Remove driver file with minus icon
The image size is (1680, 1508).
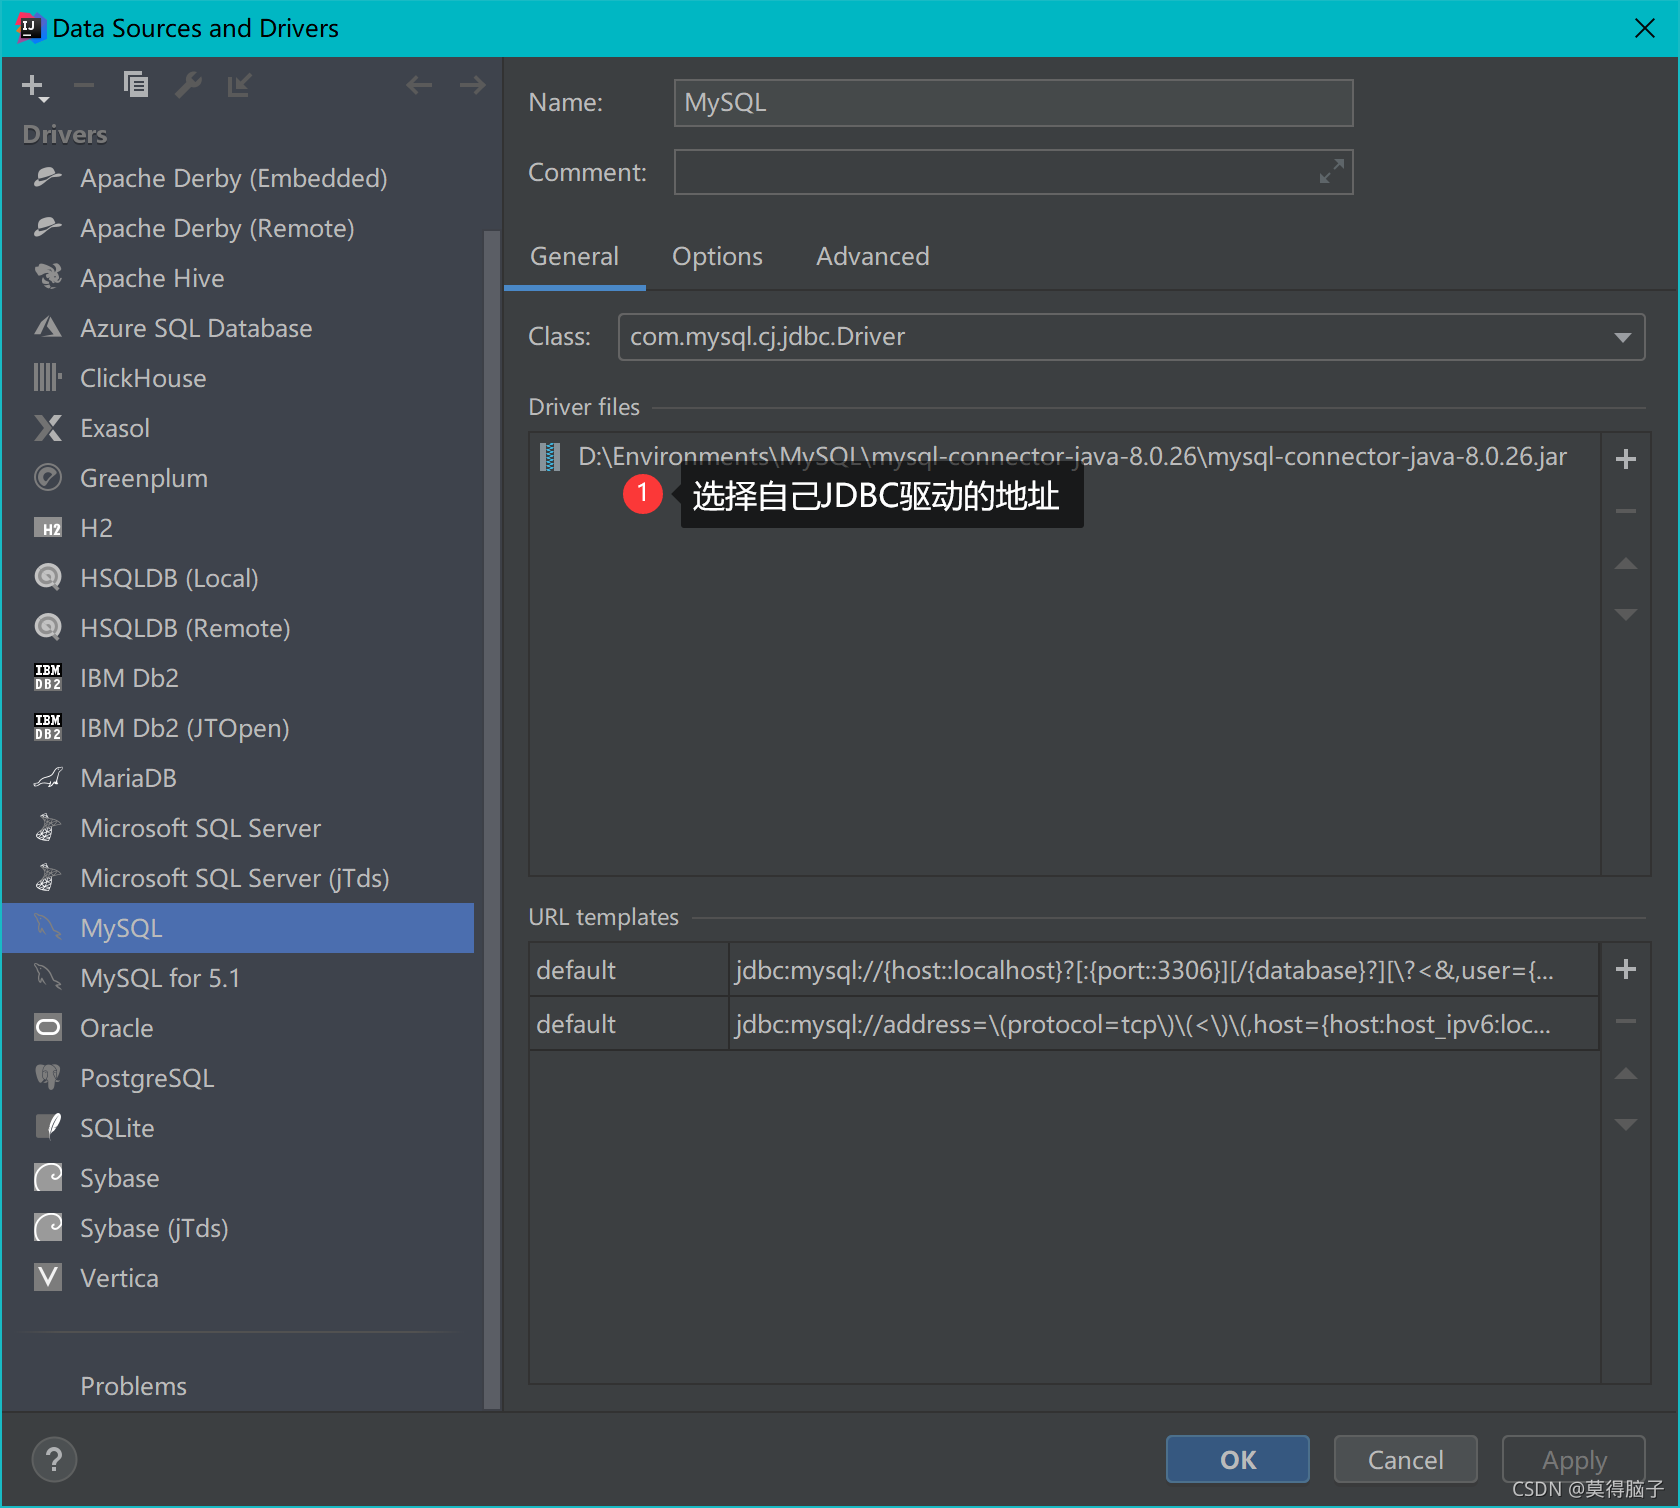[x=1626, y=511]
